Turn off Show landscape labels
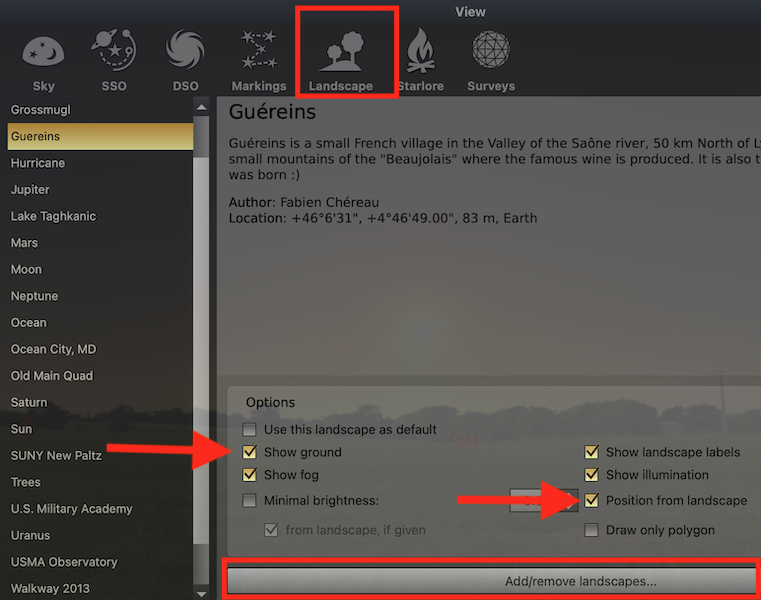The image size is (761, 600). pyautogui.click(x=592, y=452)
